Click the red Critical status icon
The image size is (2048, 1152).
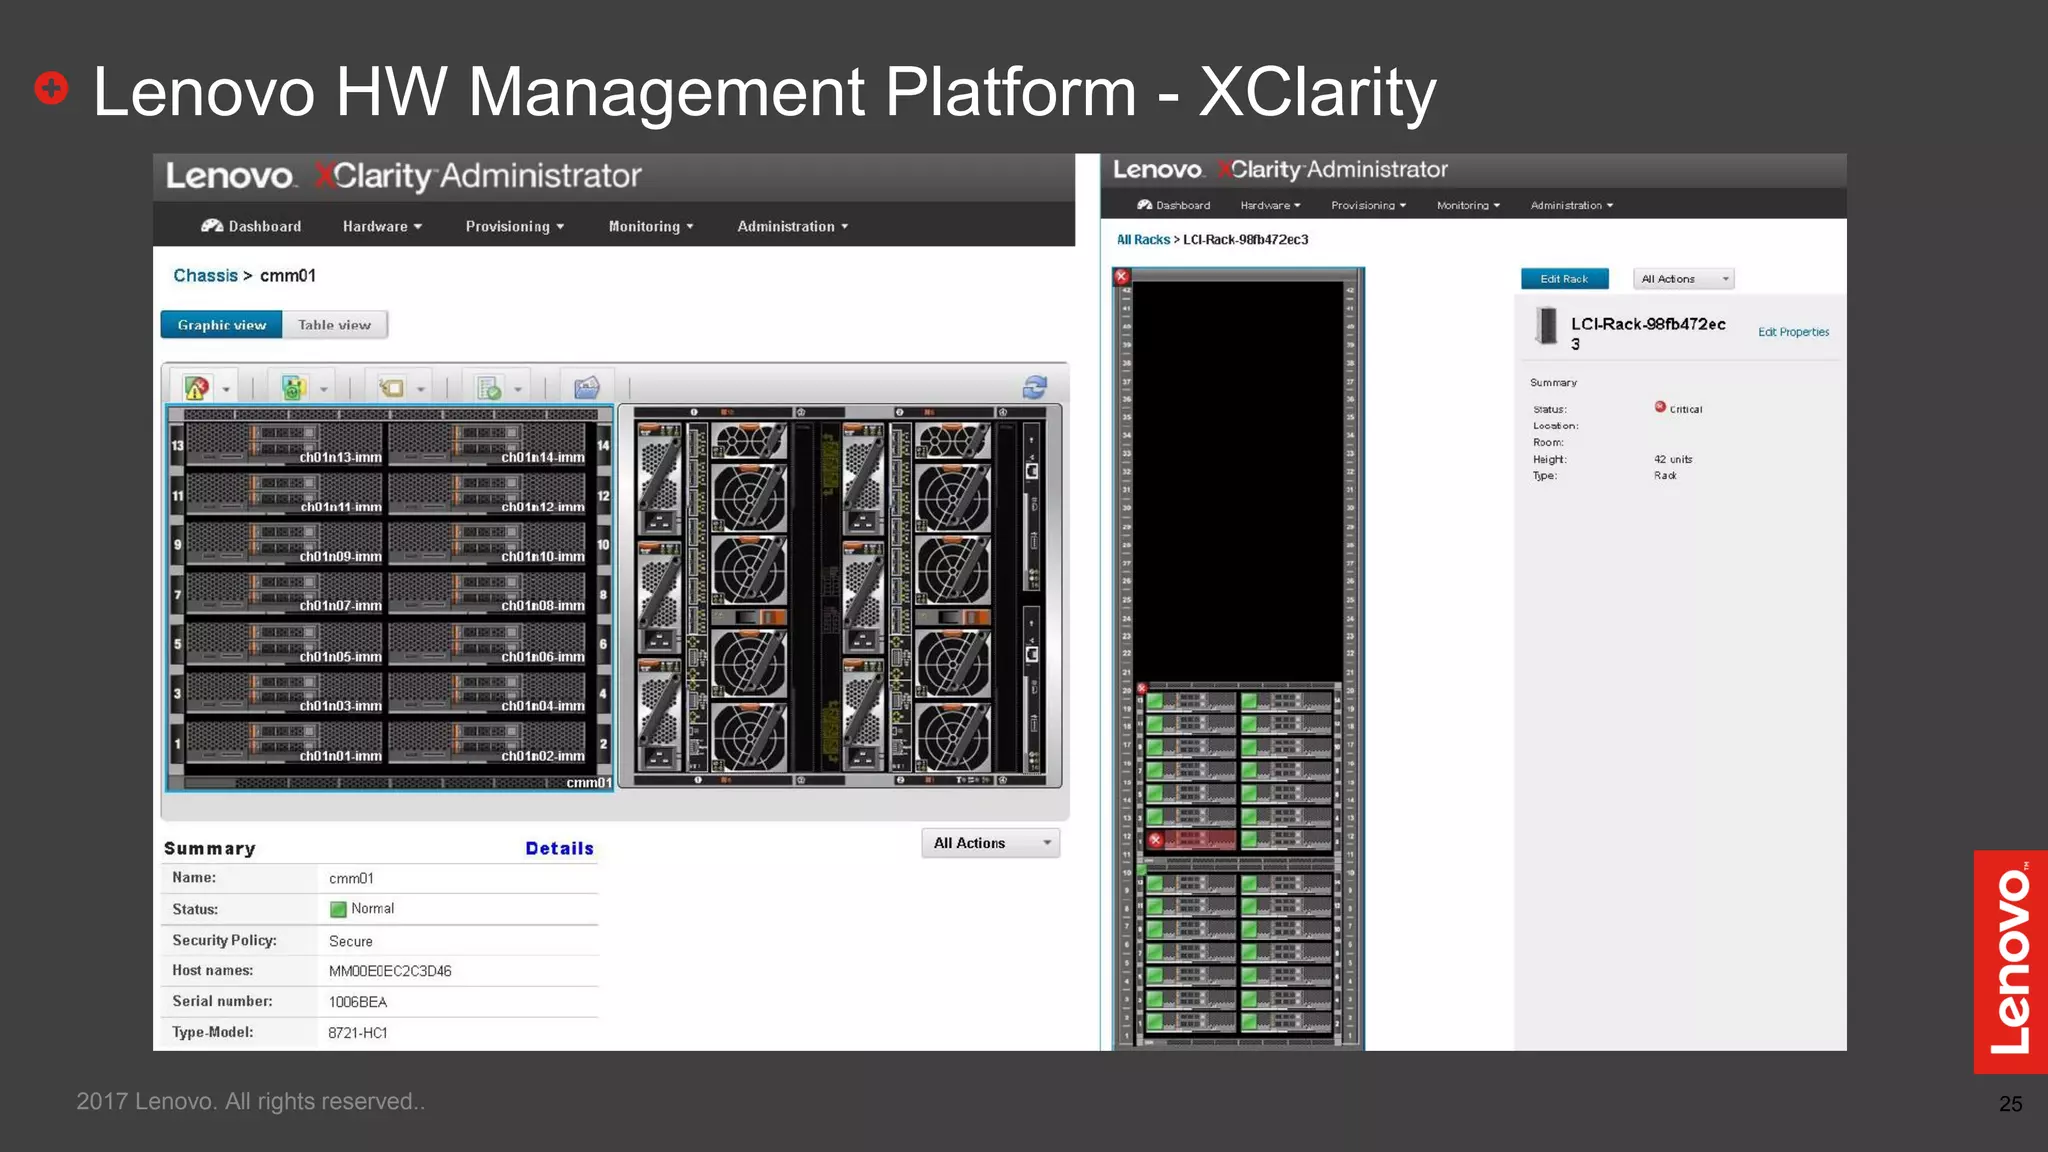[1660, 407]
